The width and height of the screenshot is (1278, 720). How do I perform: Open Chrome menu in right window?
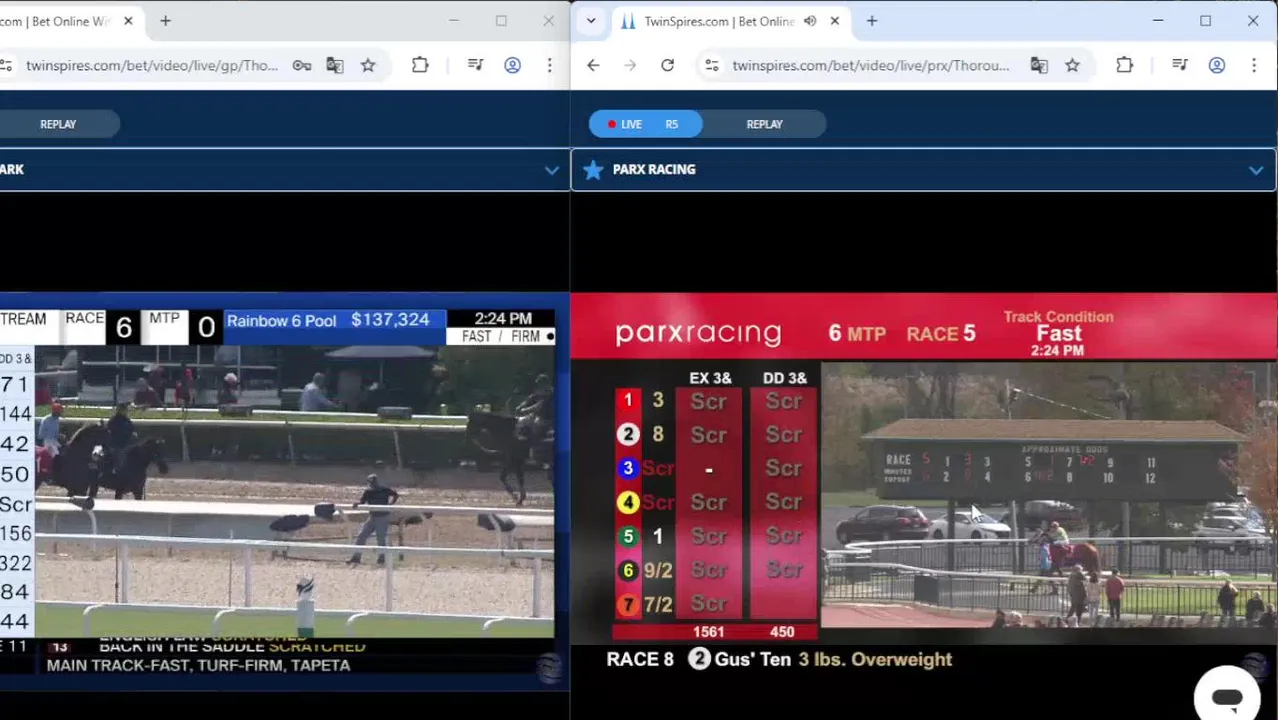click(x=1254, y=65)
